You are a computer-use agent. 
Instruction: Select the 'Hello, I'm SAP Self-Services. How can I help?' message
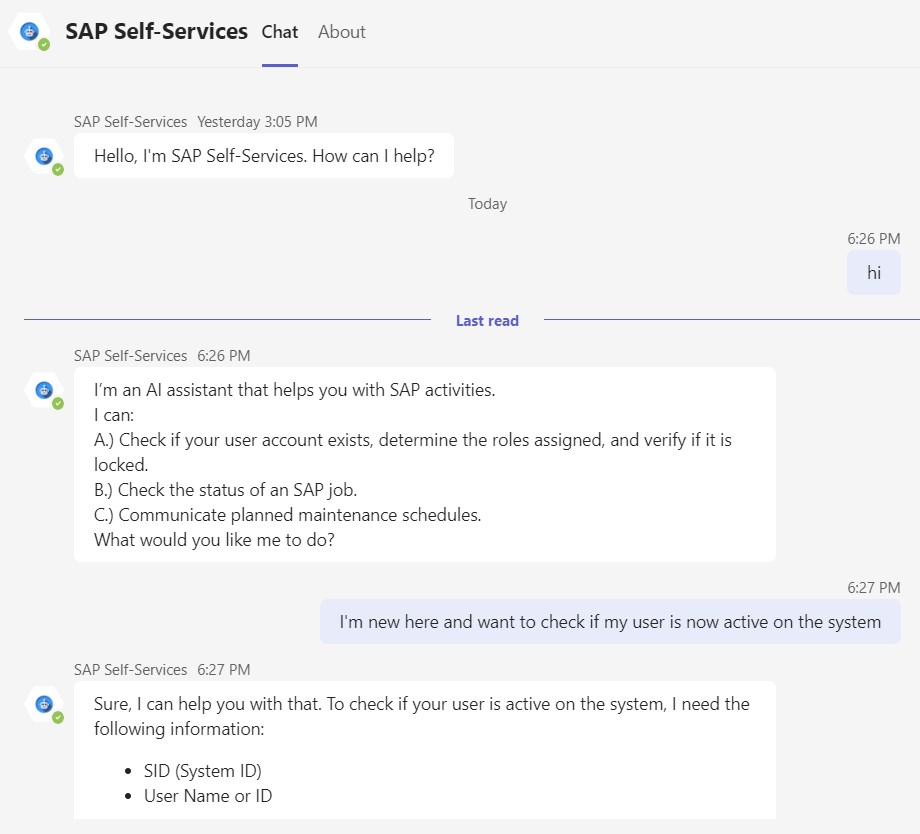264,156
